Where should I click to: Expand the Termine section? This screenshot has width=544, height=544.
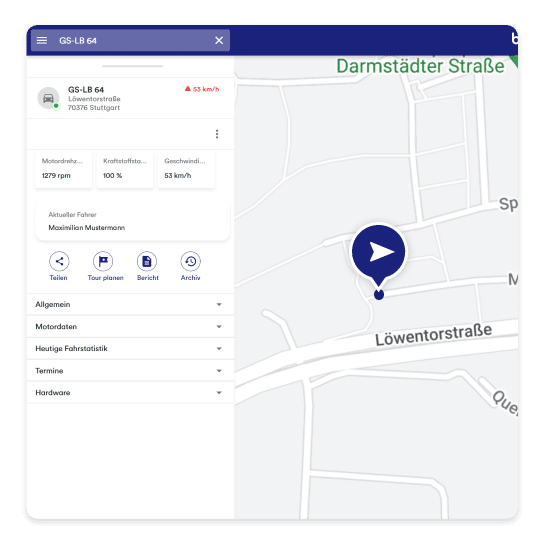(130, 371)
